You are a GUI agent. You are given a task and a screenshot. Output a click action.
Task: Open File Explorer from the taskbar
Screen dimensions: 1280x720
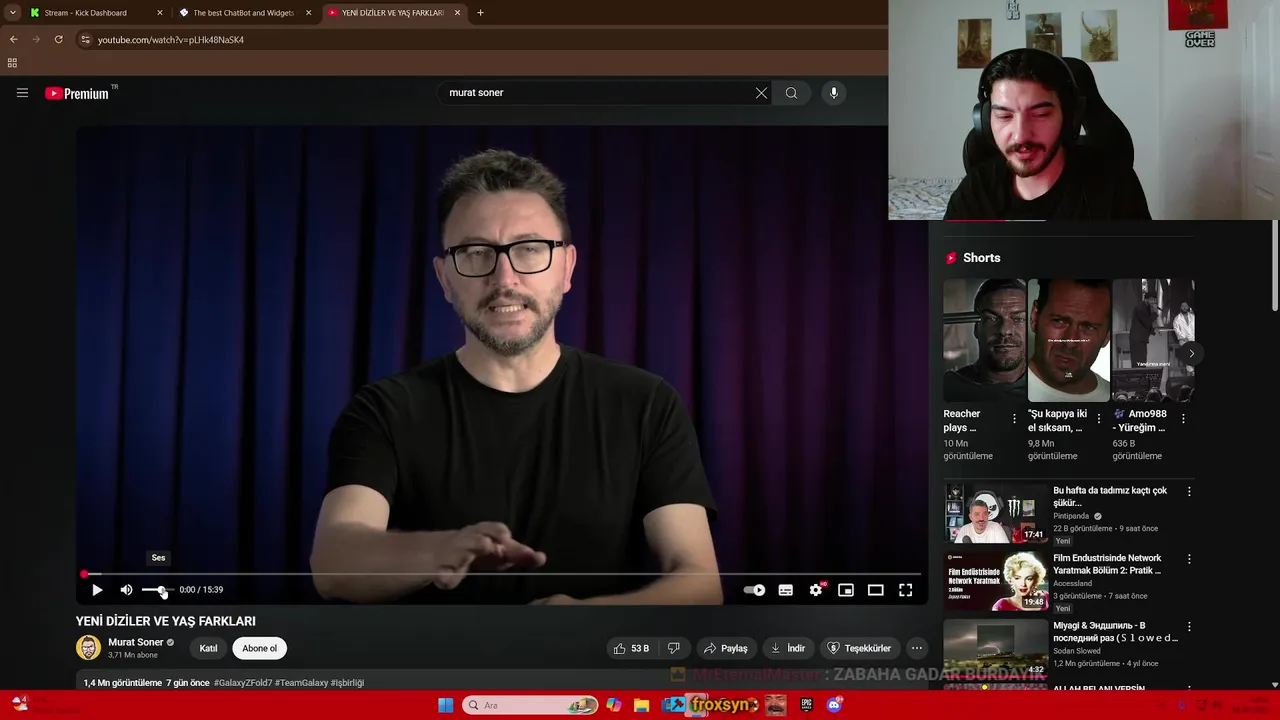click(642, 705)
